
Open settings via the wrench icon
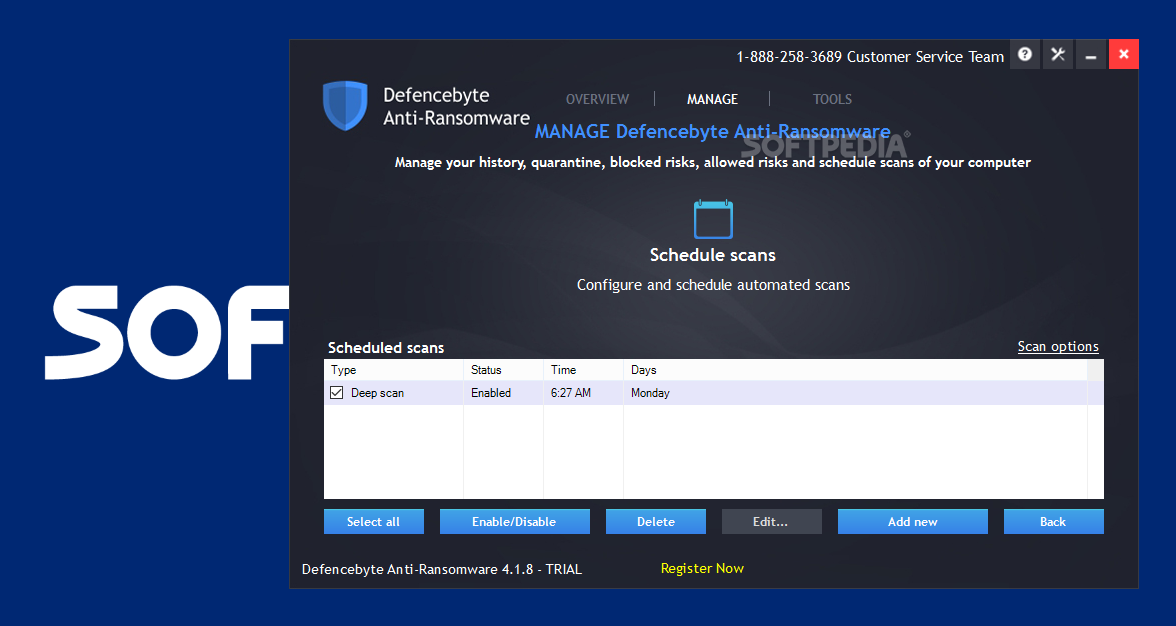[1058, 54]
